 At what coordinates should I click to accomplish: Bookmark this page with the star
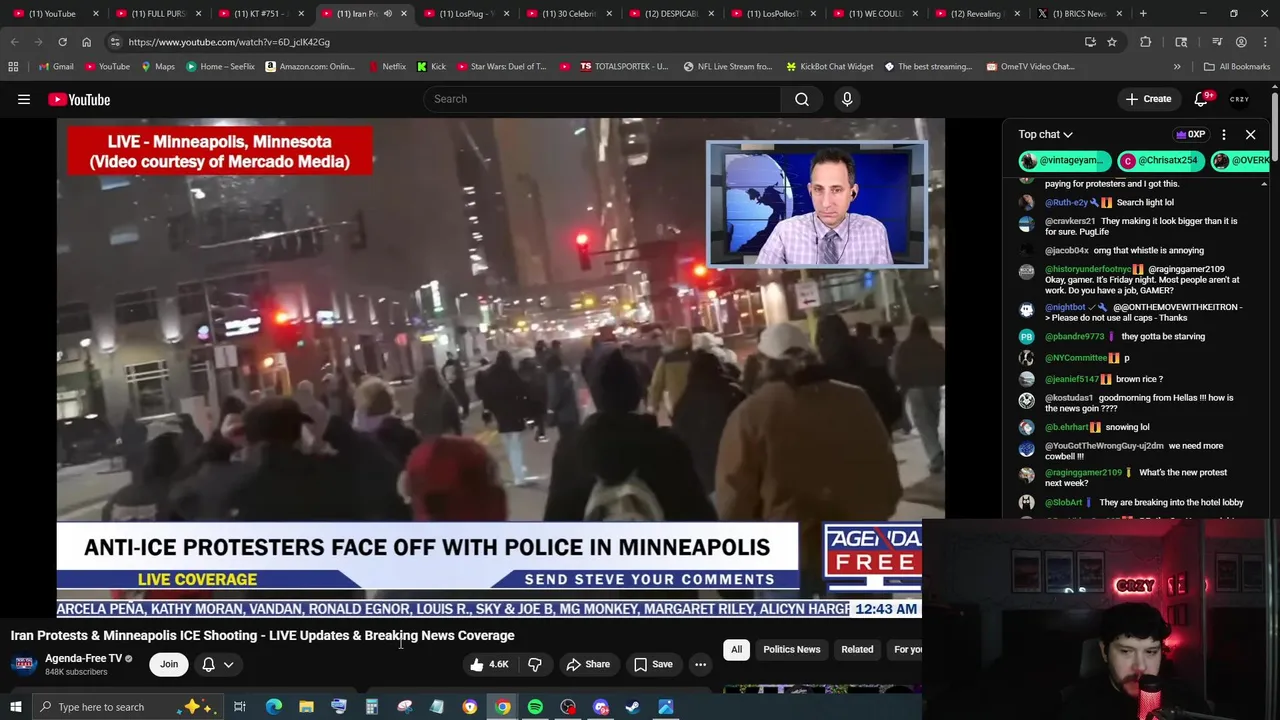(x=1111, y=42)
